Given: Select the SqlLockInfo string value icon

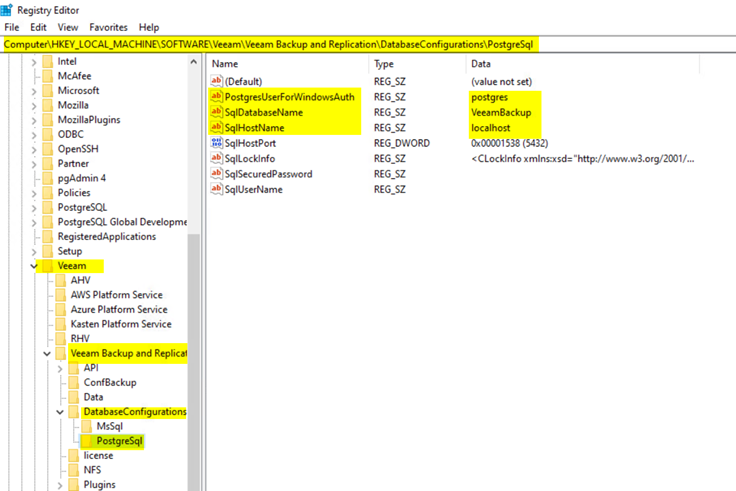Looking at the screenshot, I should point(216,158).
